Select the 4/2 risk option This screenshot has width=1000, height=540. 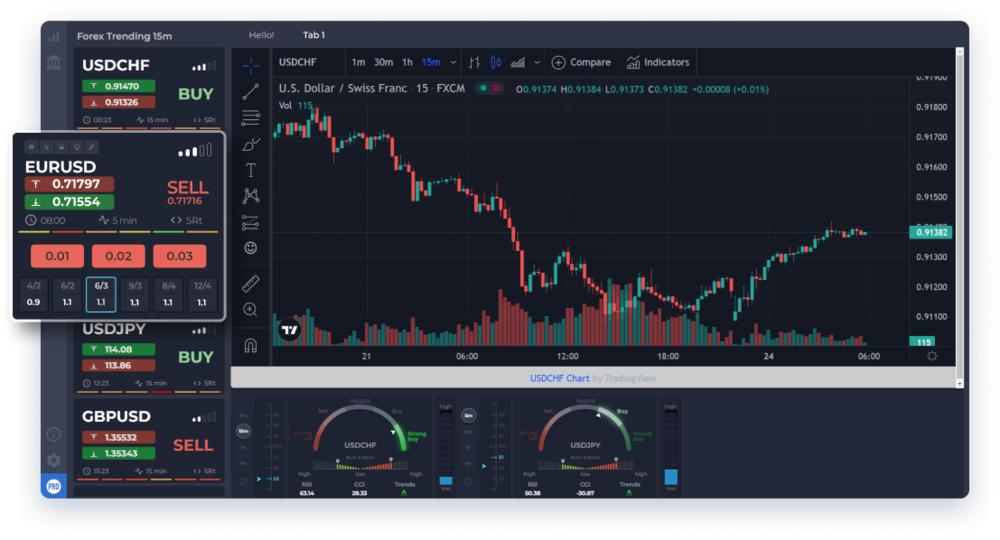(34, 294)
